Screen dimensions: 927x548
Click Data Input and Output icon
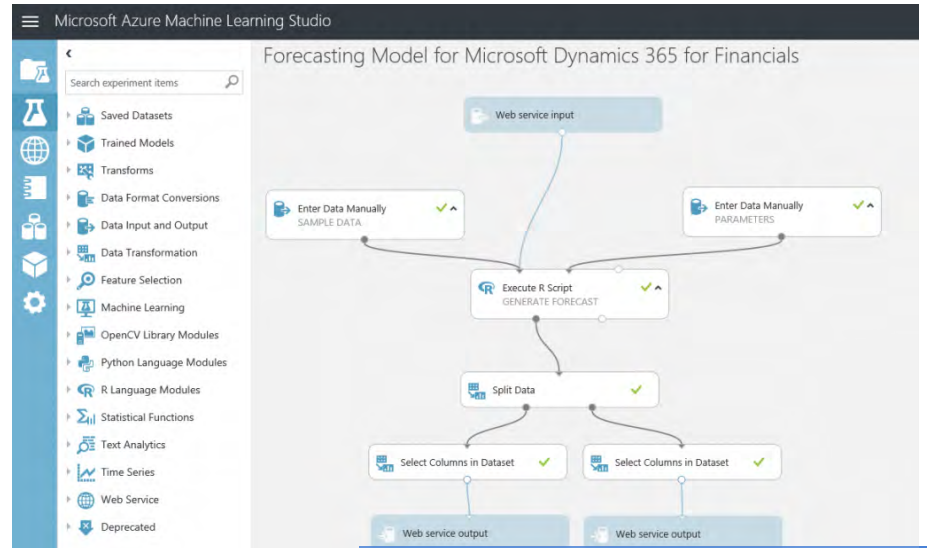(x=86, y=226)
